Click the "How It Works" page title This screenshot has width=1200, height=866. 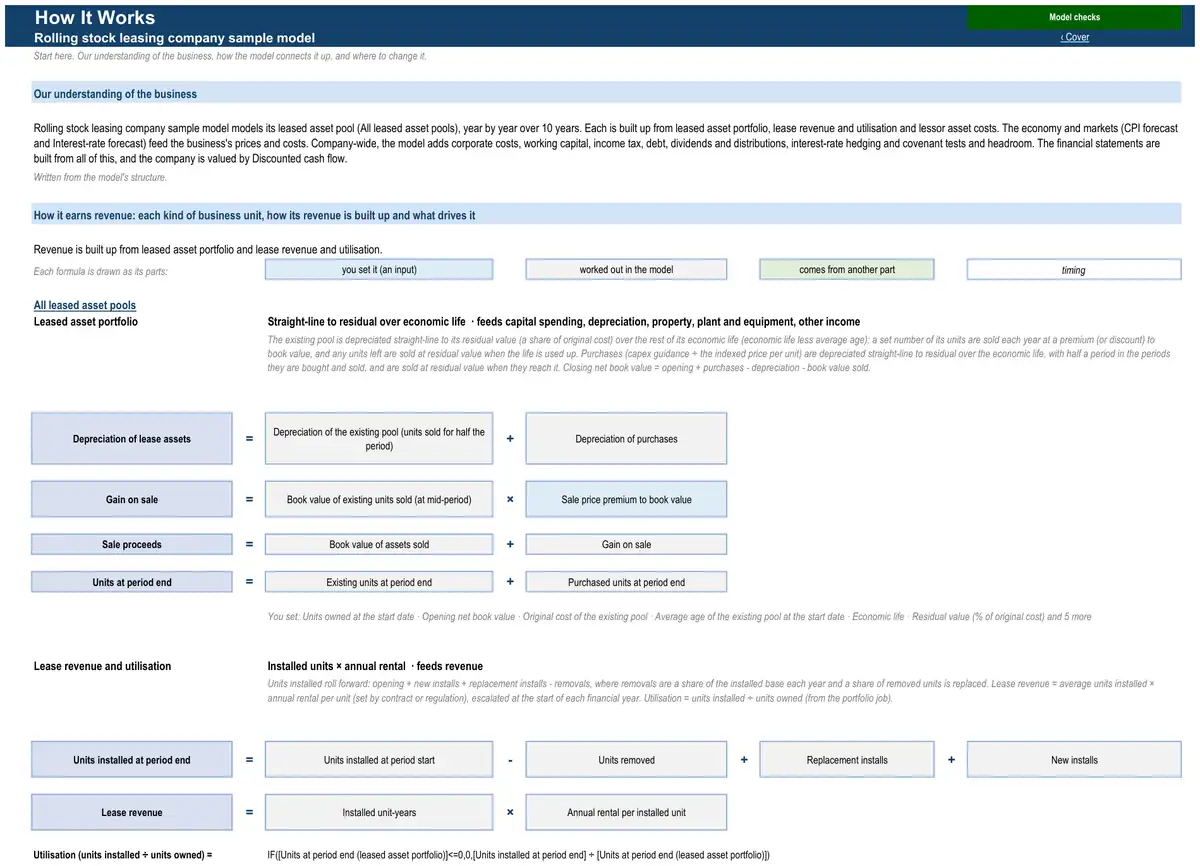pos(95,17)
